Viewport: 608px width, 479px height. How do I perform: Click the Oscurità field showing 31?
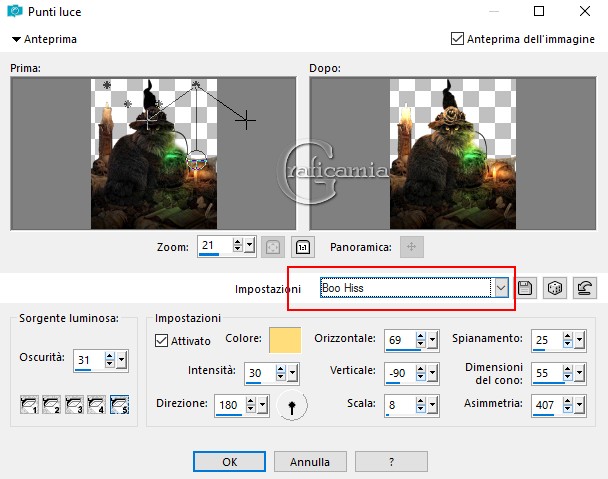click(89, 360)
